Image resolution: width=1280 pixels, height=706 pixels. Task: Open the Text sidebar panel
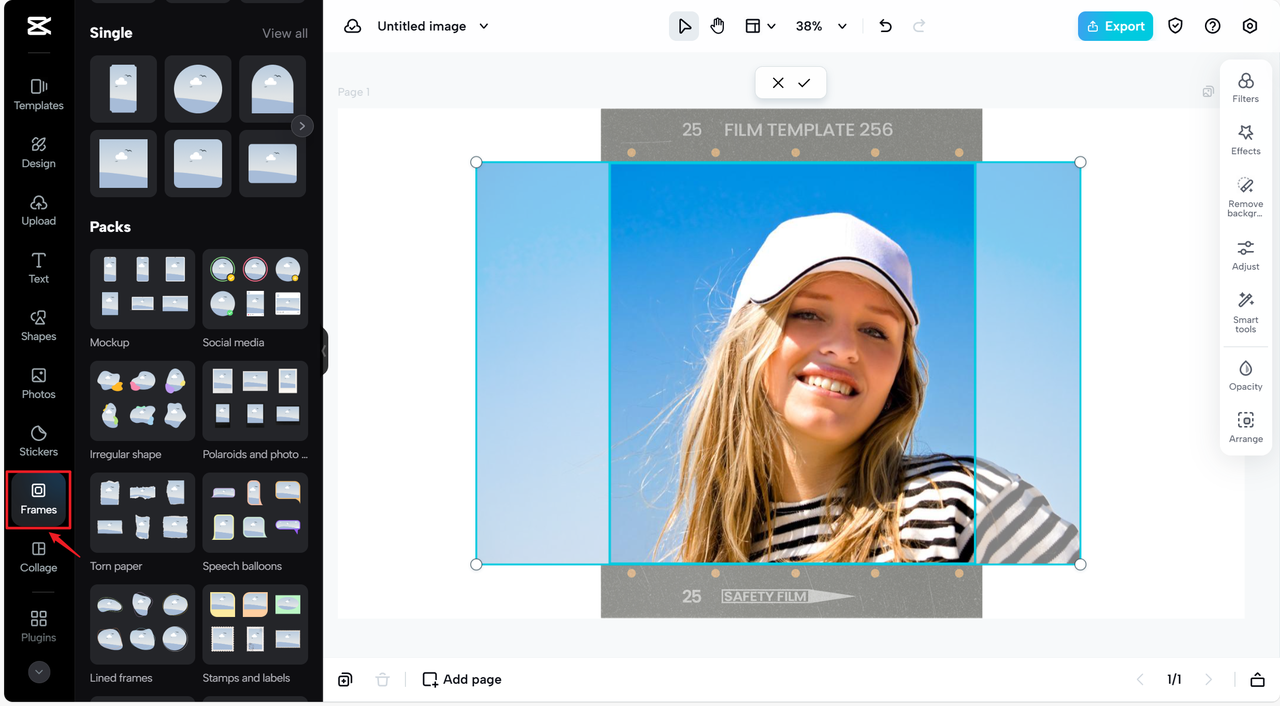39,268
